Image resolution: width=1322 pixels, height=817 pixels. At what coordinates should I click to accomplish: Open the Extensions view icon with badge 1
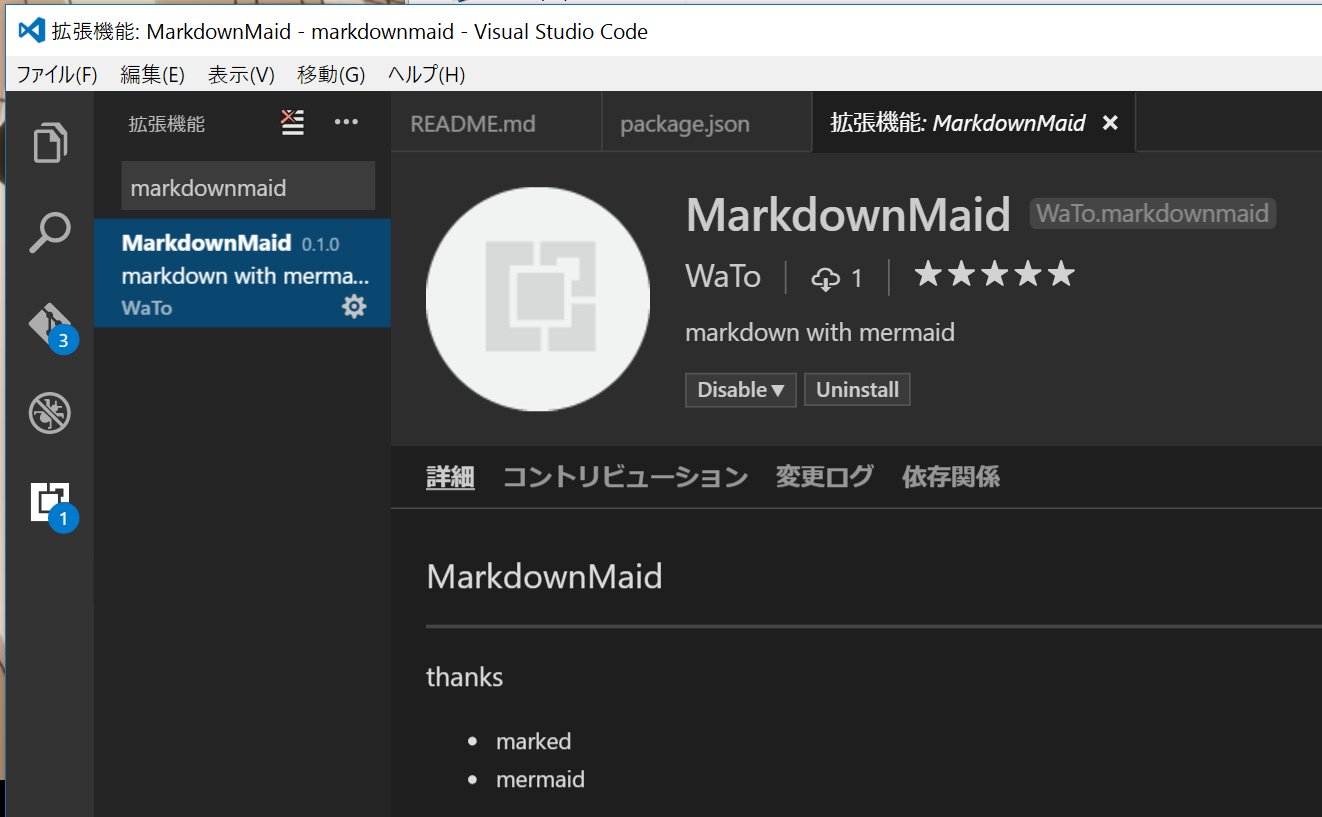pyautogui.click(x=49, y=502)
